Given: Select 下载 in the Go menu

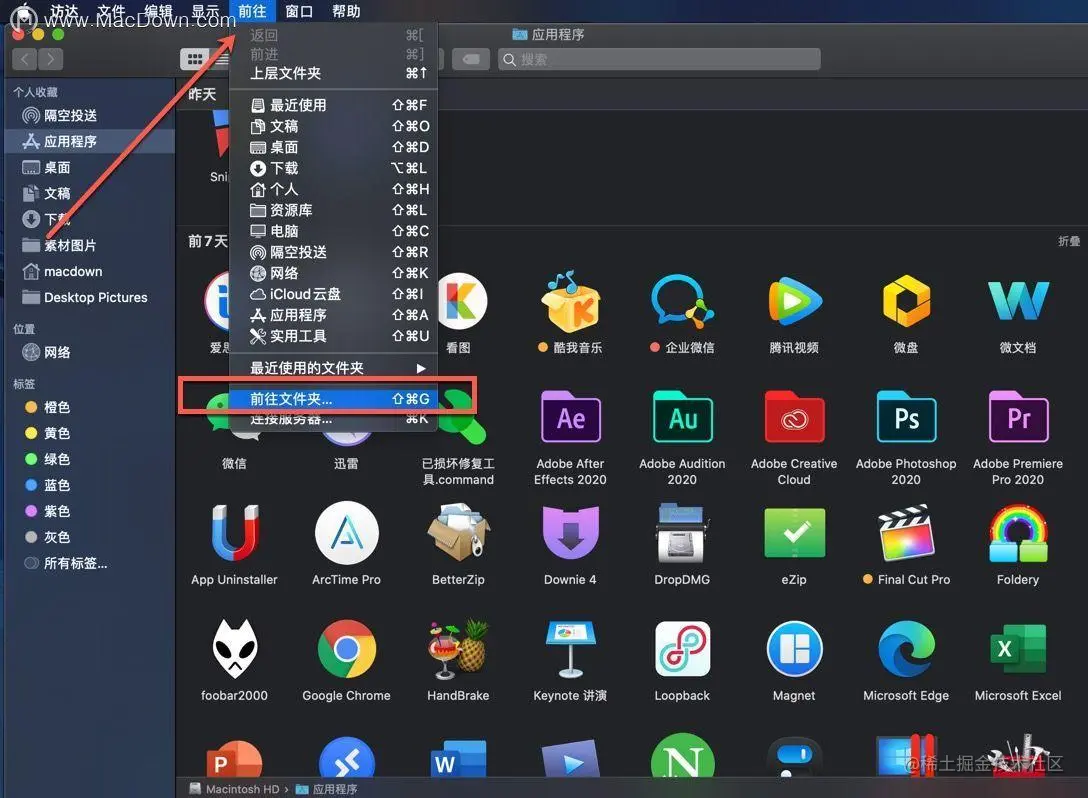Looking at the screenshot, I should point(333,168).
